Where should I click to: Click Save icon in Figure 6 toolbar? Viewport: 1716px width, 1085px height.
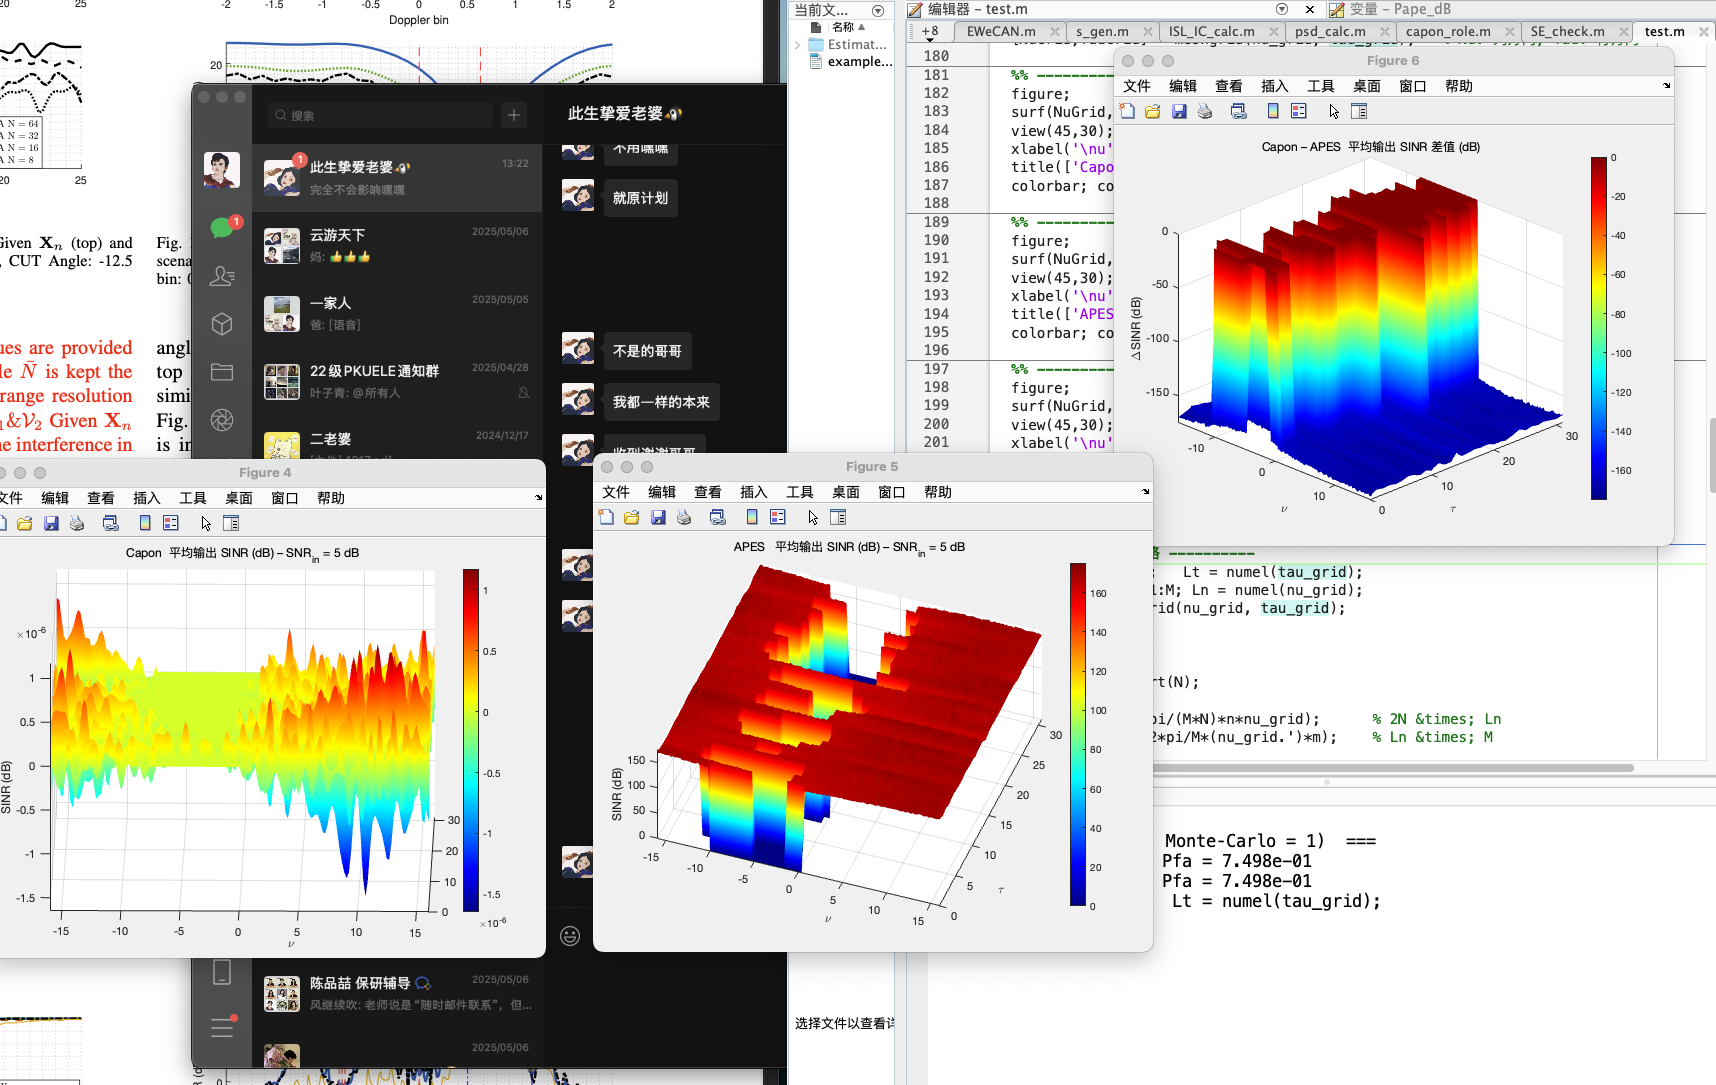click(x=1179, y=111)
